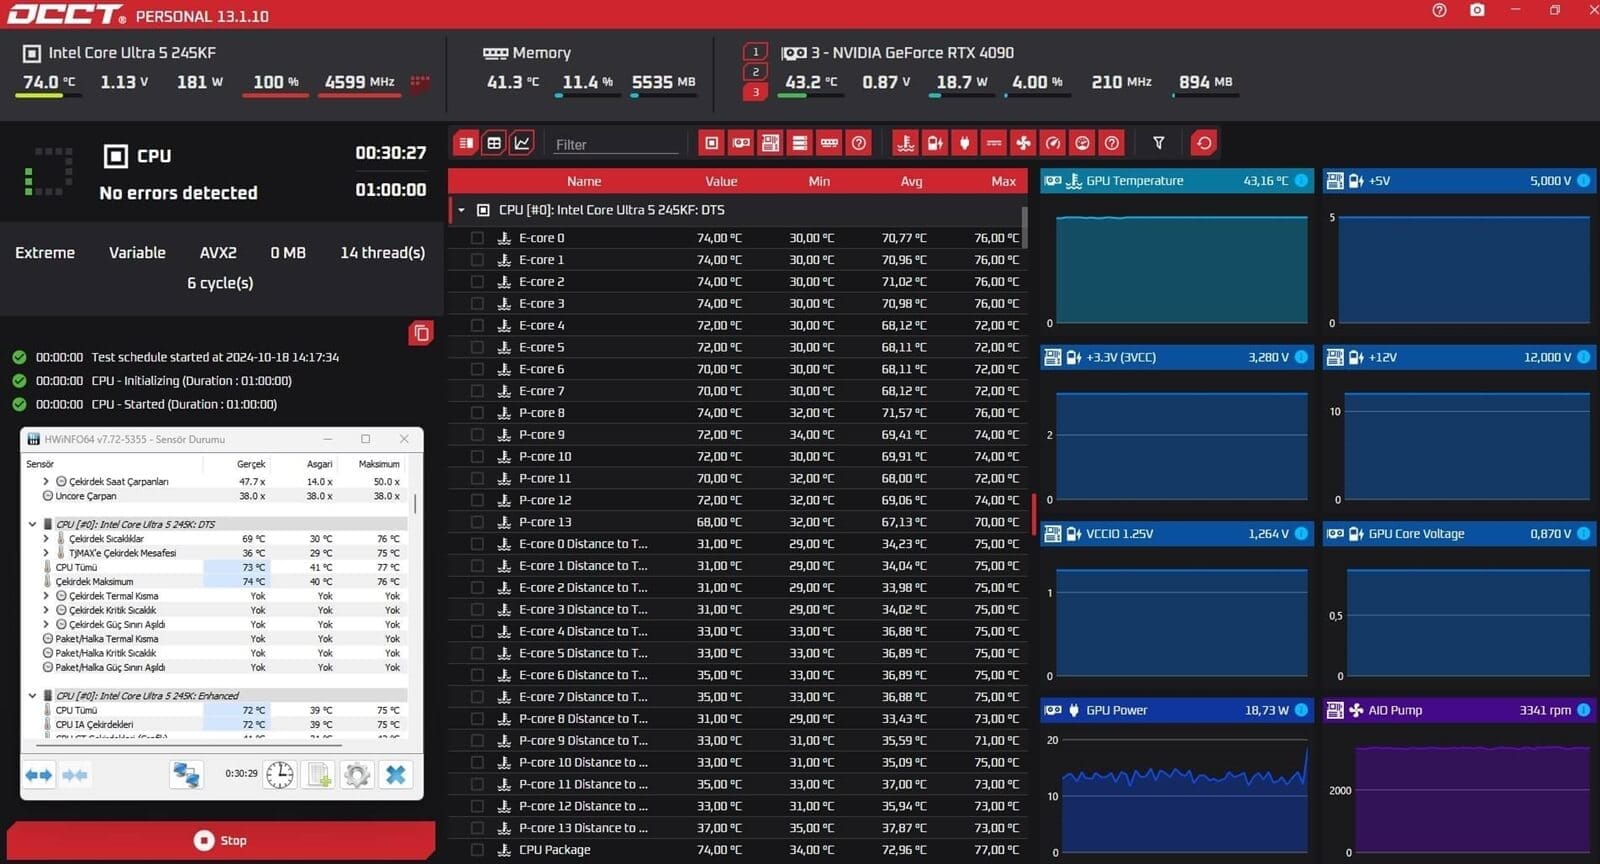Stop the running CPU test
The height and width of the screenshot is (864, 1600).
coord(221,840)
